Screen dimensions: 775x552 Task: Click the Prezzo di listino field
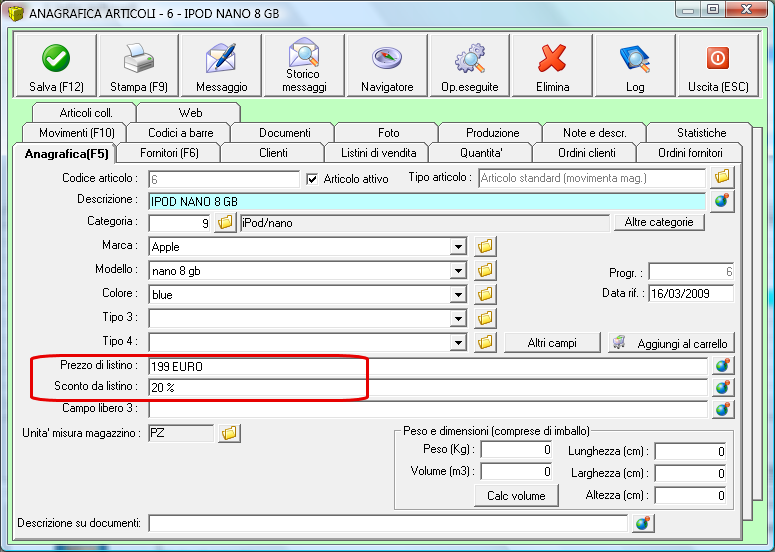click(x=428, y=366)
